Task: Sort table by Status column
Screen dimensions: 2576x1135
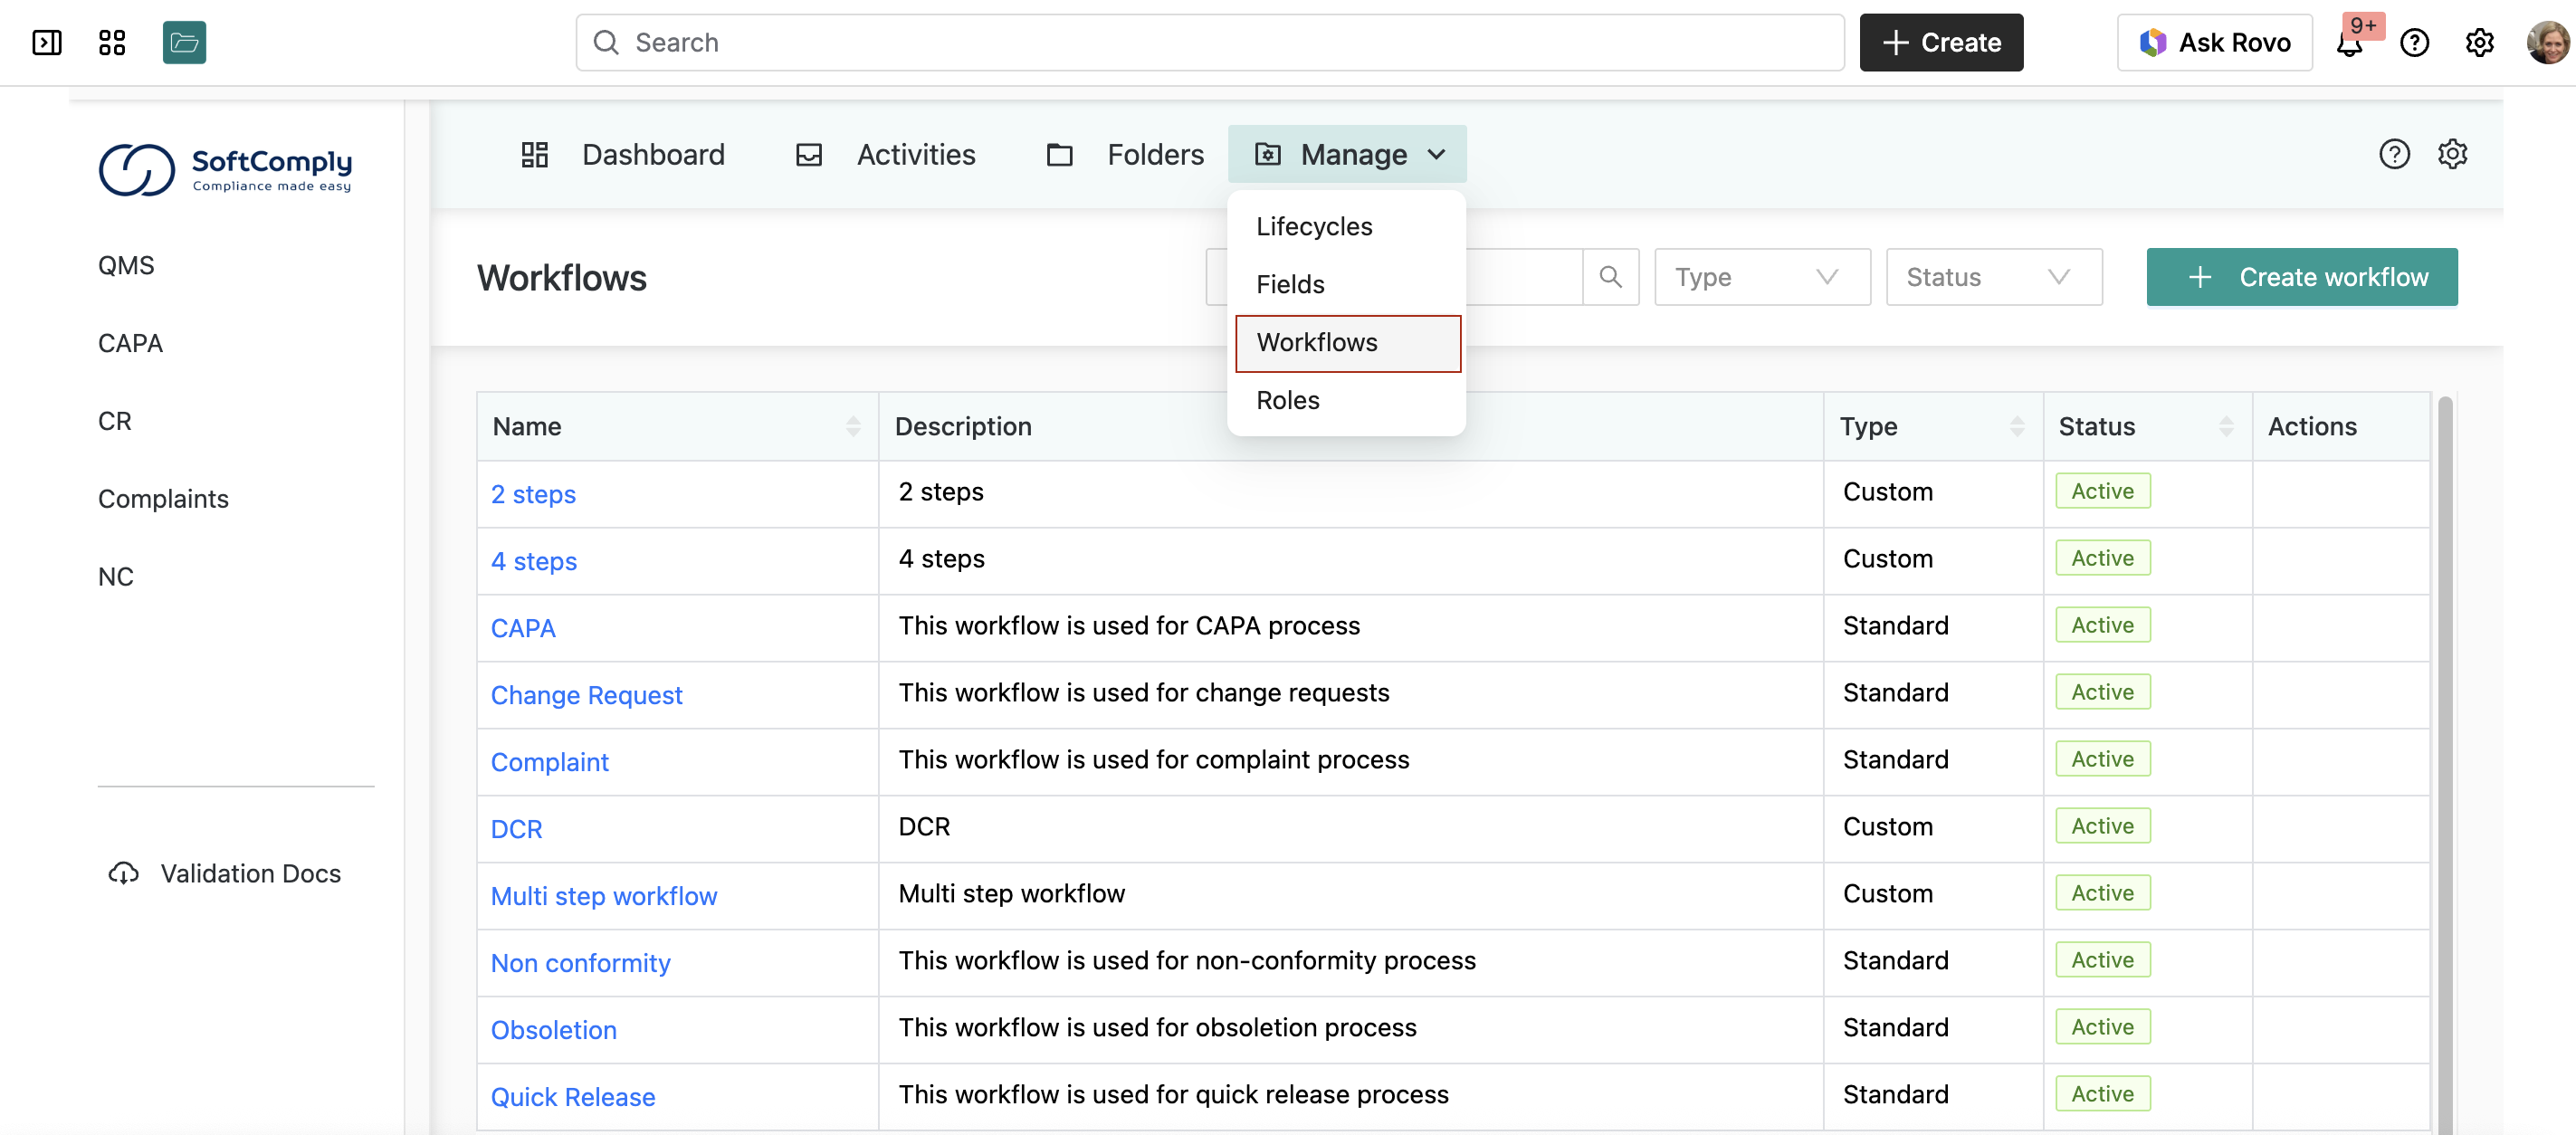Action: click(x=2225, y=427)
